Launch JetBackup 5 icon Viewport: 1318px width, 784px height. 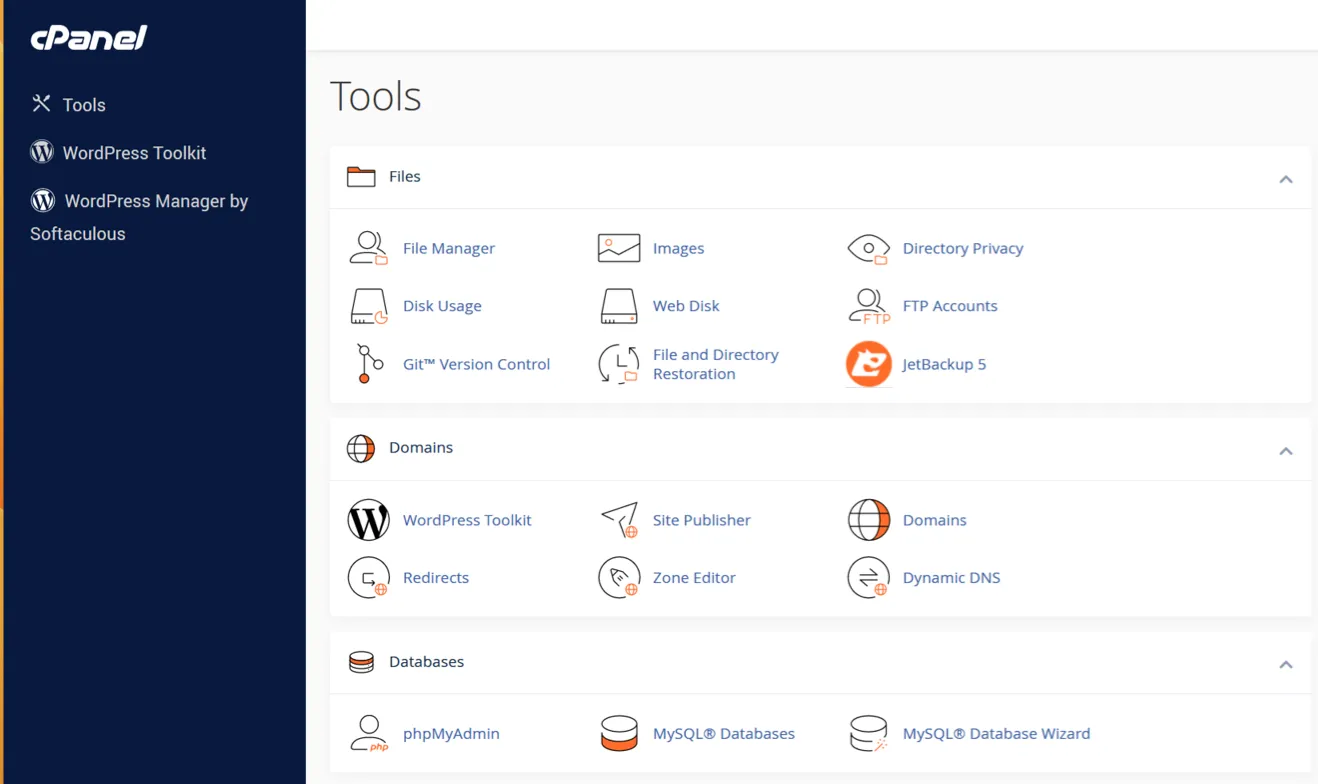point(868,364)
